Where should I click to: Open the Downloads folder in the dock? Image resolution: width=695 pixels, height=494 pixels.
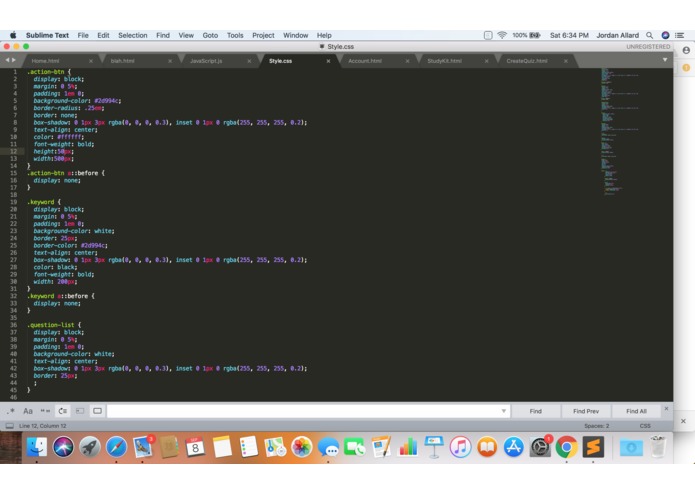coord(631,447)
